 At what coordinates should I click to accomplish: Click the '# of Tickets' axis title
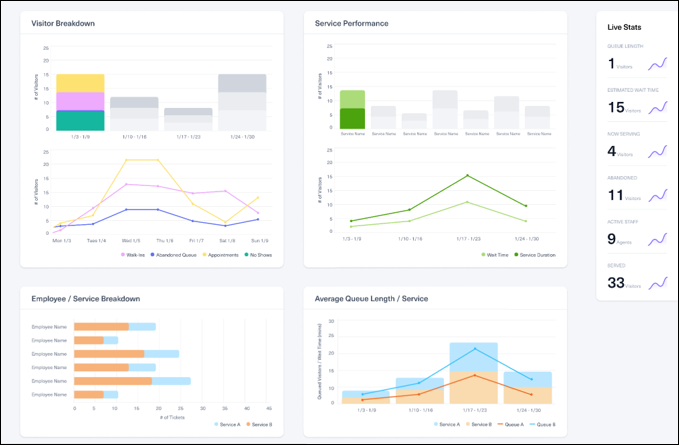pos(172,417)
